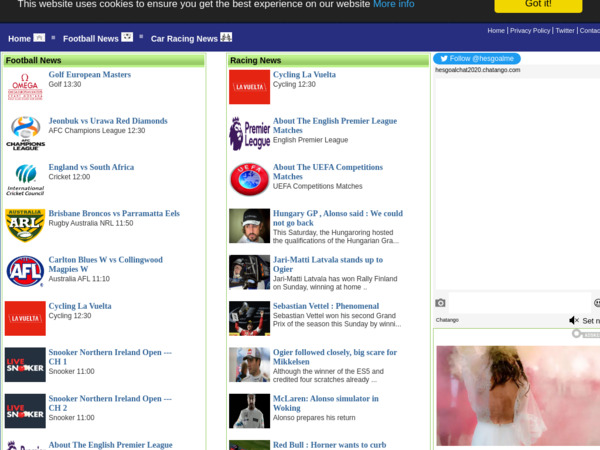600x450 pixels.
Task: Open About The English Premier League Matches, Racing column
Action: 335,126
